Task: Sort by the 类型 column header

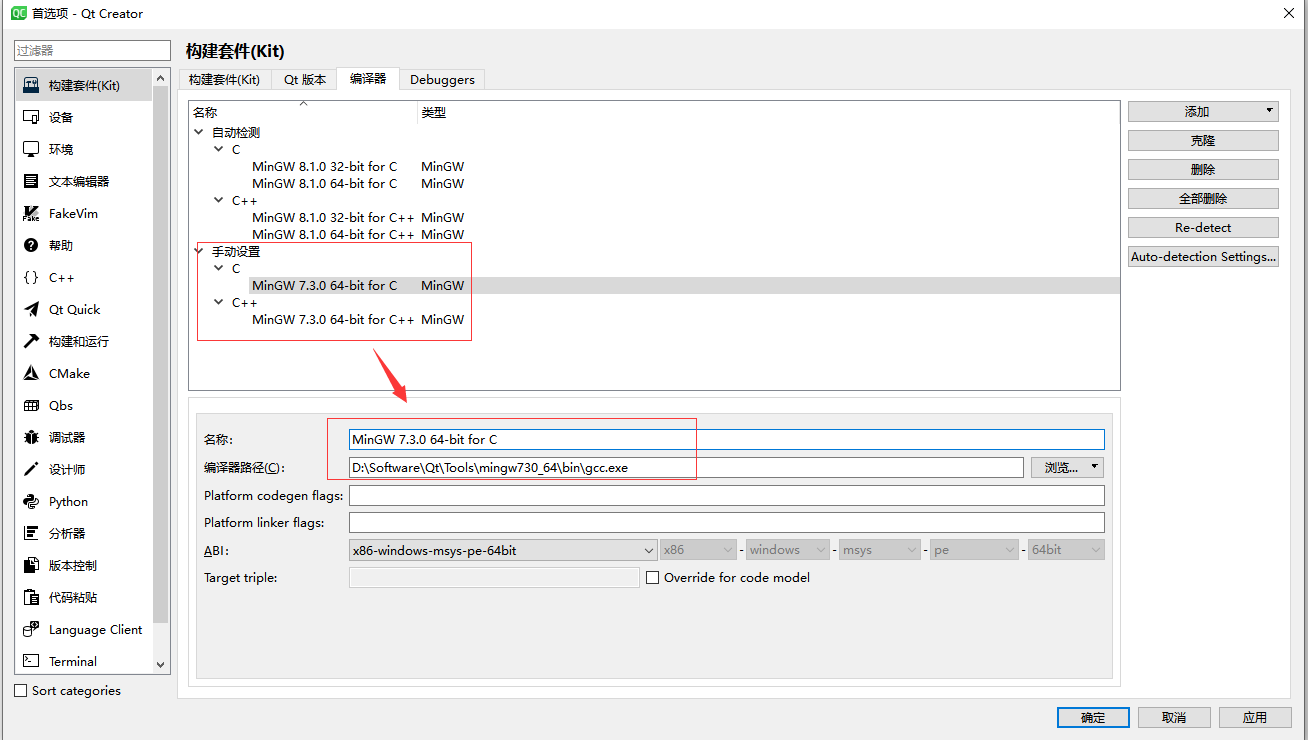Action: pos(768,112)
